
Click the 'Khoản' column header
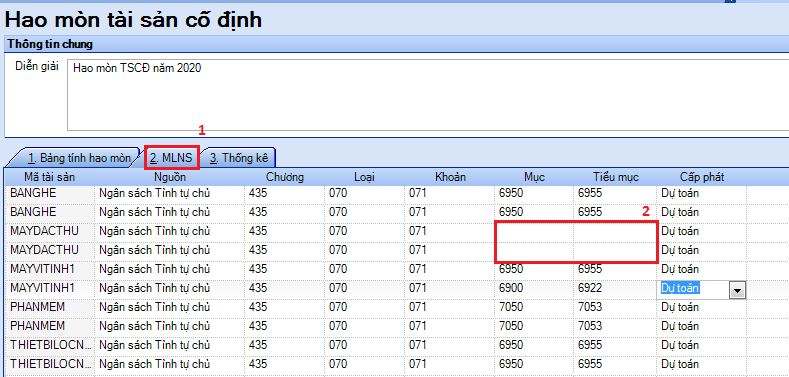click(450, 177)
